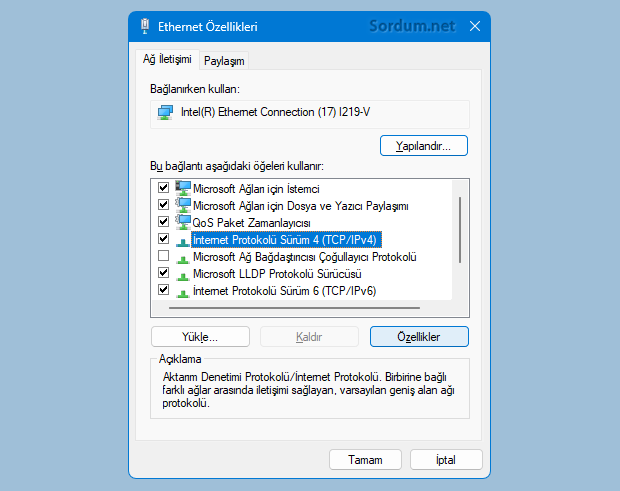Click the QoS Paket Zamanlayıcısı icon
Image resolution: width=620 pixels, height=491 pixels.
pos(183,223)
